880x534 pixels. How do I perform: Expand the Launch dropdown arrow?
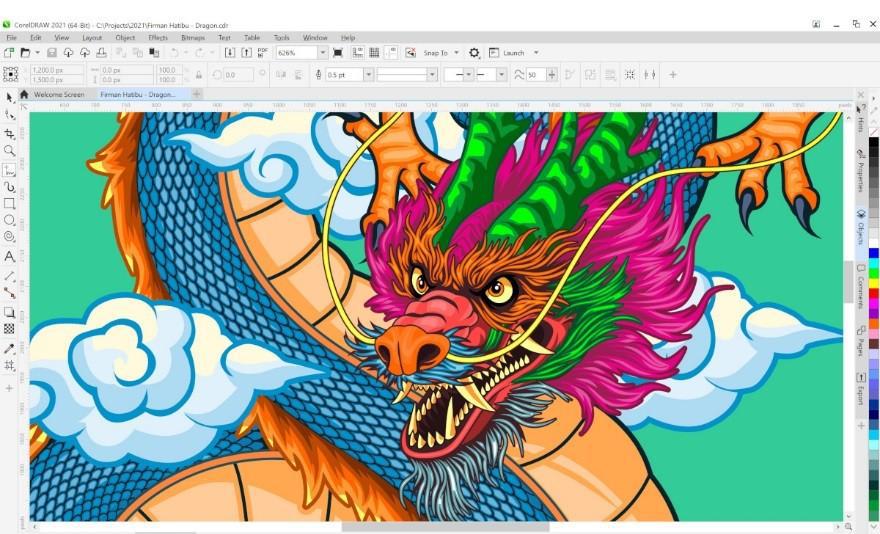(536, 53)
